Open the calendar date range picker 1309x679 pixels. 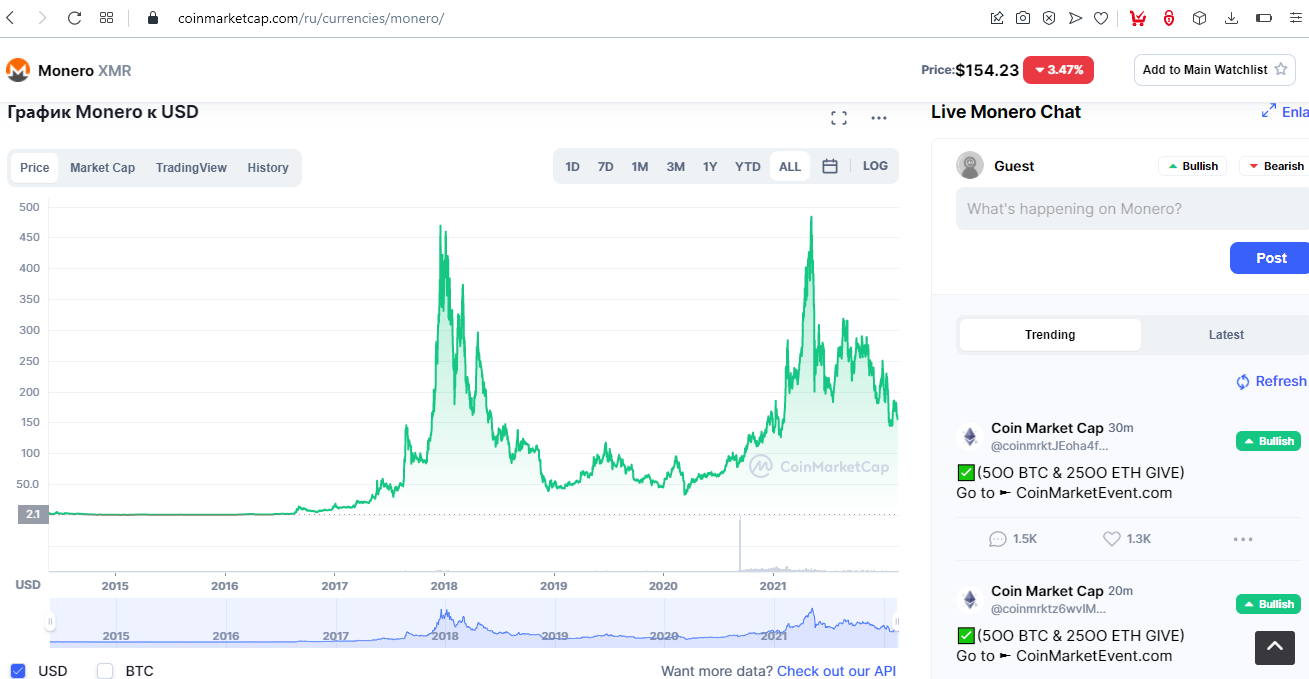click(830, 166)
